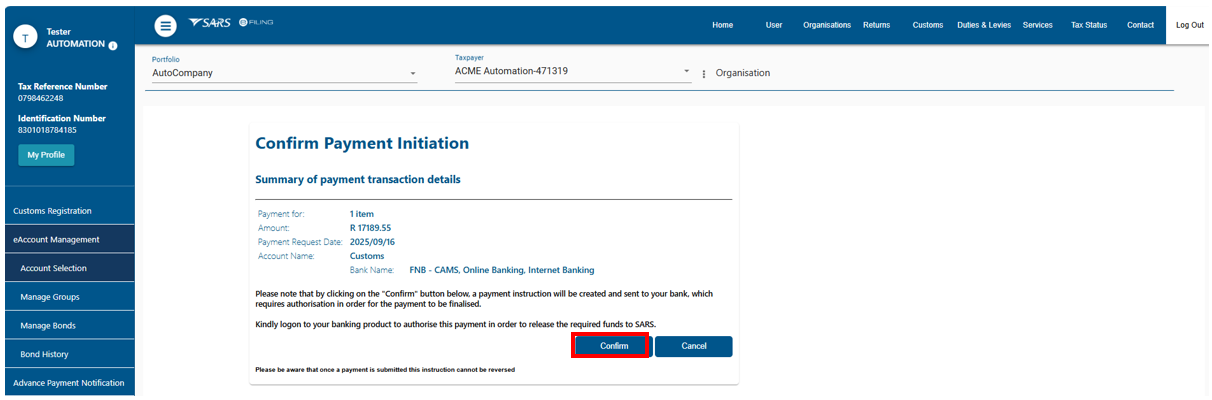The height and width of the screenshot is (400, 1212).
Task: Click the user avatar circle T
Action: [26, 37]
